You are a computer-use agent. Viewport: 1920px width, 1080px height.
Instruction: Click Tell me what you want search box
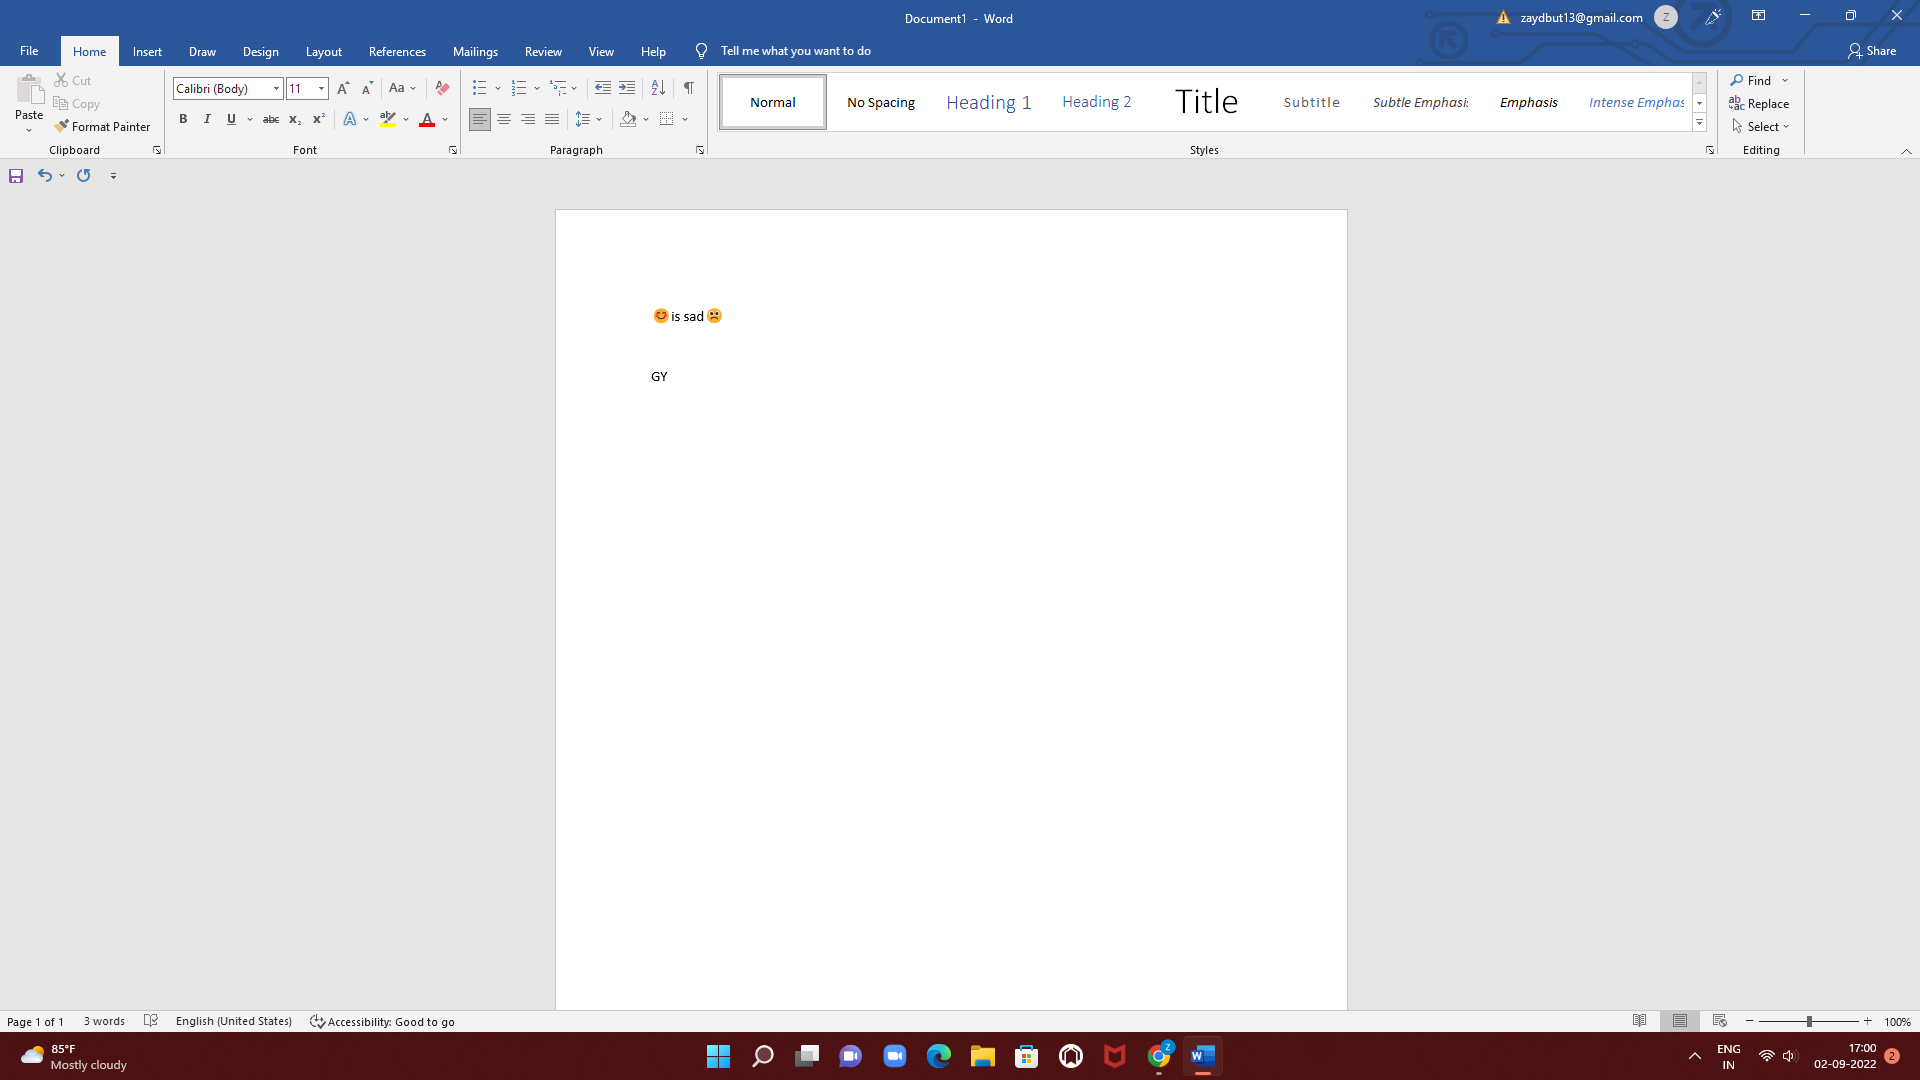[795, 51]
